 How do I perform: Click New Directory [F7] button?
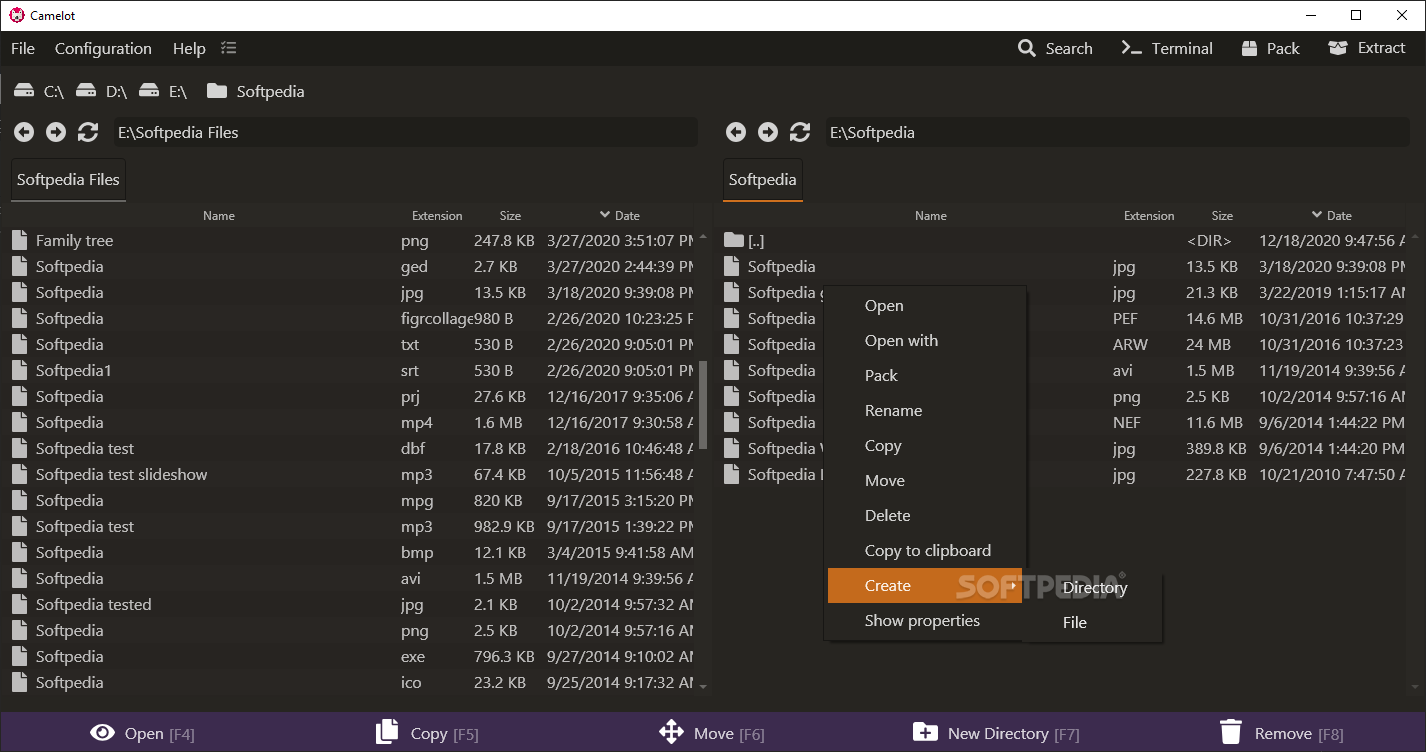click(x=996, y=733)
